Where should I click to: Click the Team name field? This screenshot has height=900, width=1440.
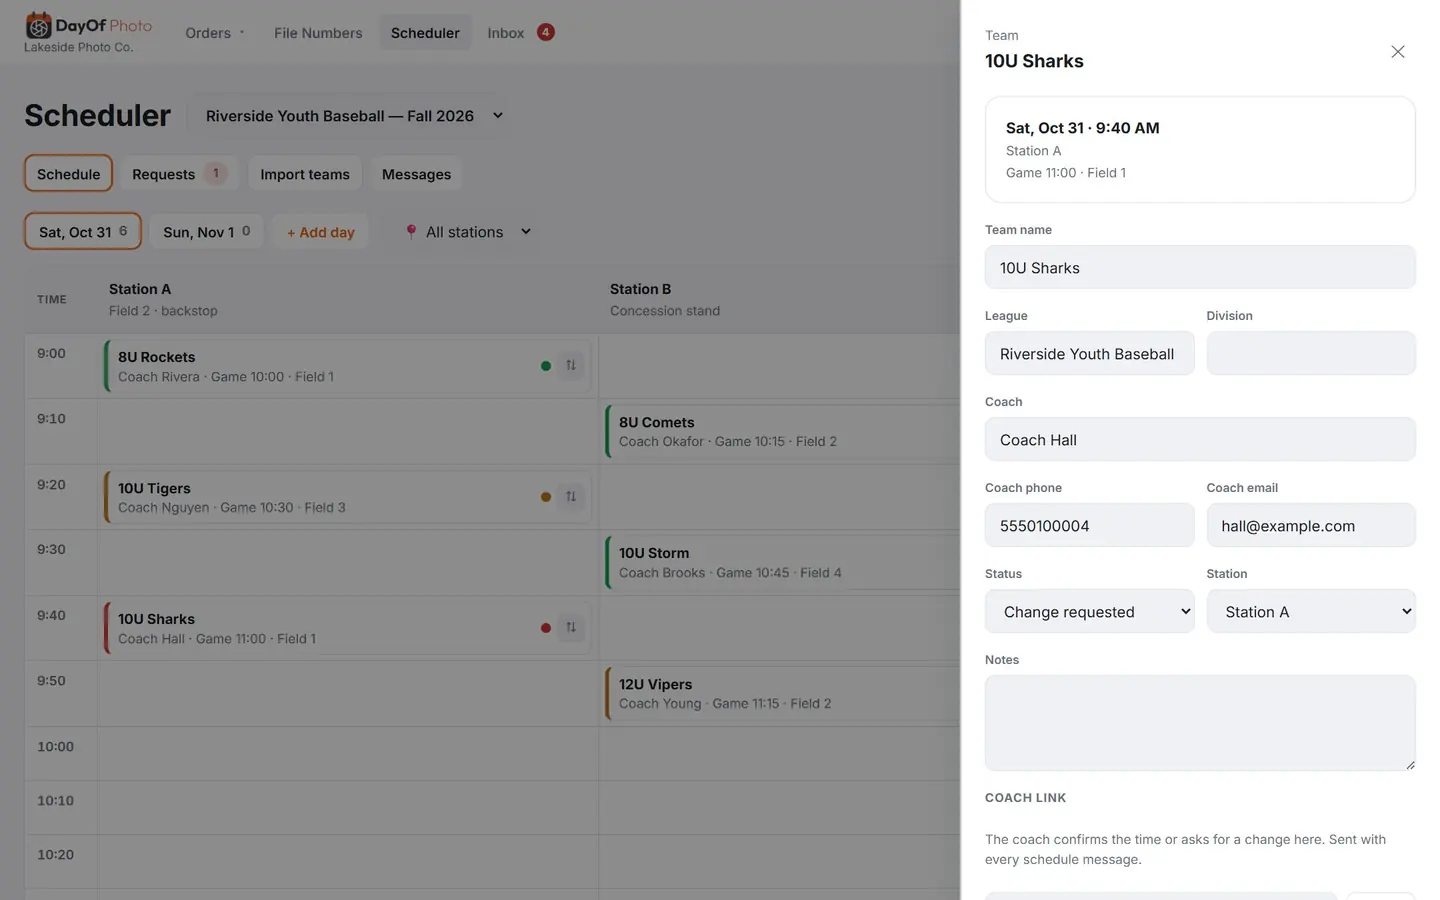click(1200, 267)
